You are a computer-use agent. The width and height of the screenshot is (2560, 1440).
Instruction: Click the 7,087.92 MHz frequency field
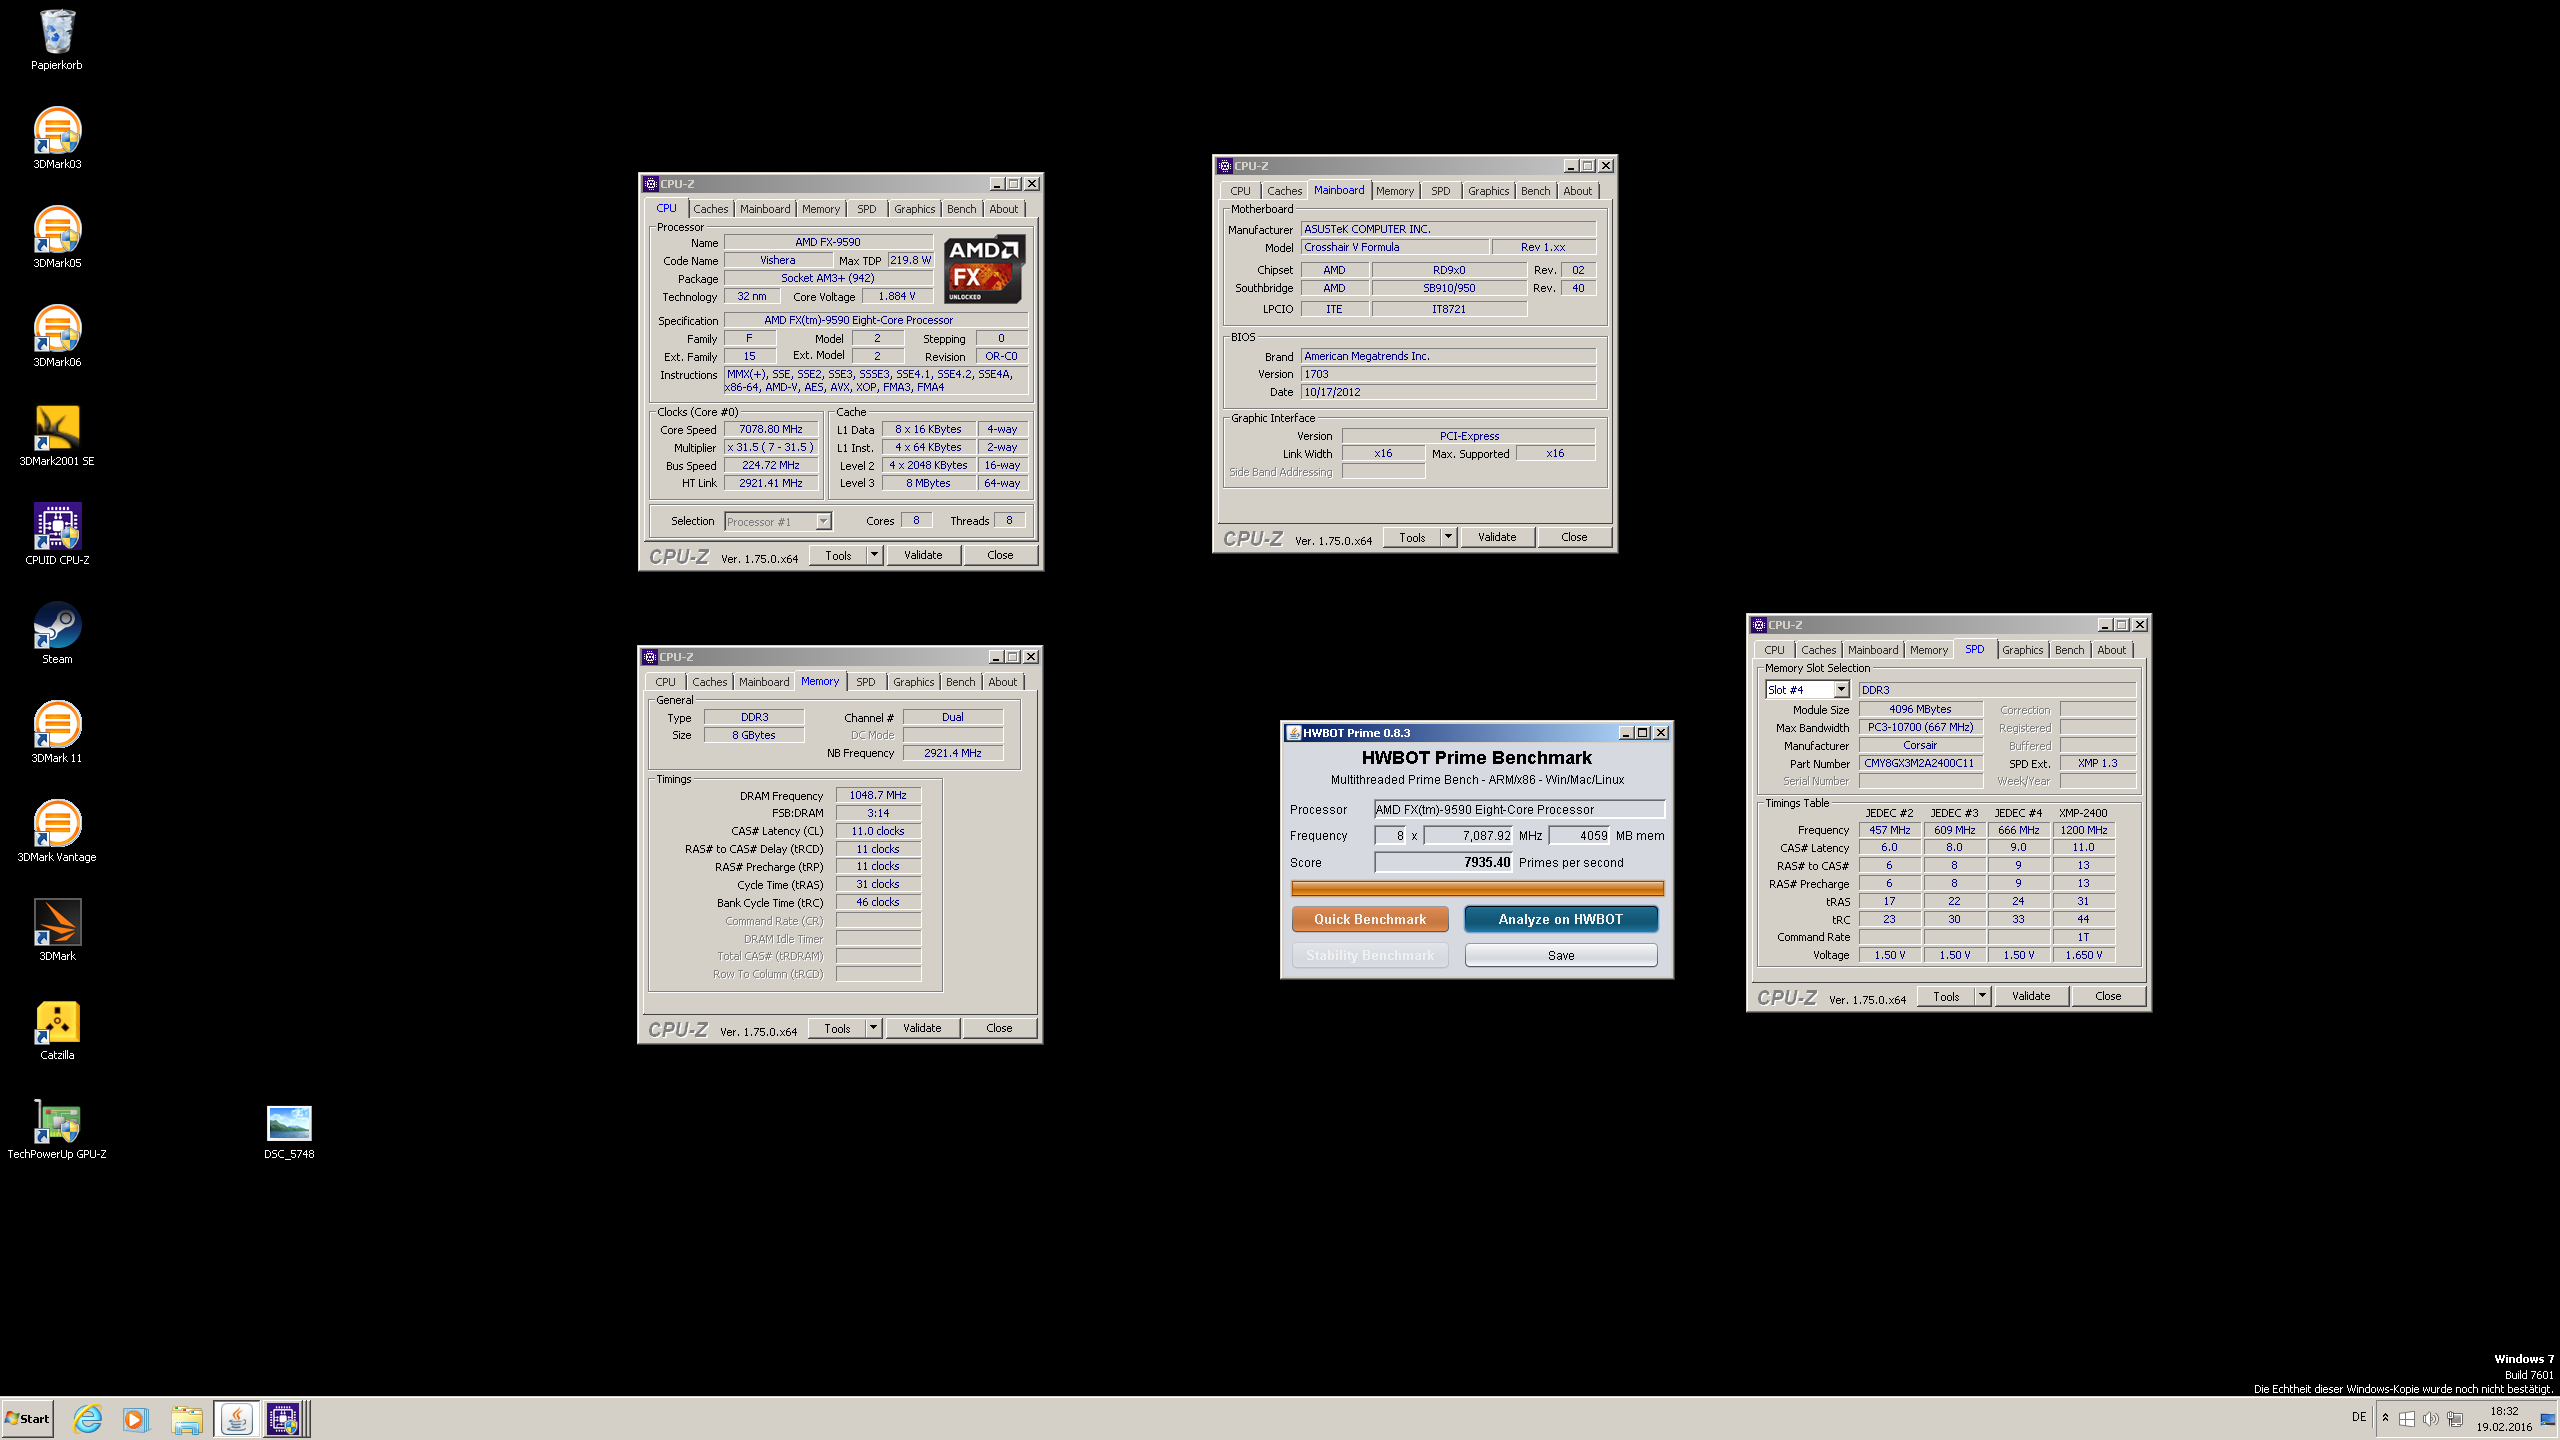point(1468,836)
